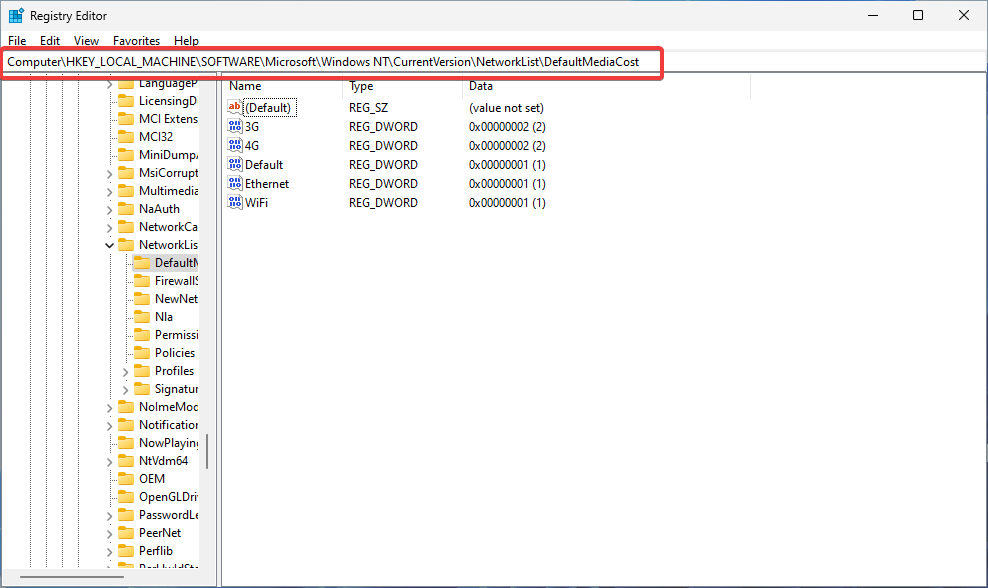This screenshot has width=988, height=588.
Task: Expand the Notification key chevron
Action: 110,425
